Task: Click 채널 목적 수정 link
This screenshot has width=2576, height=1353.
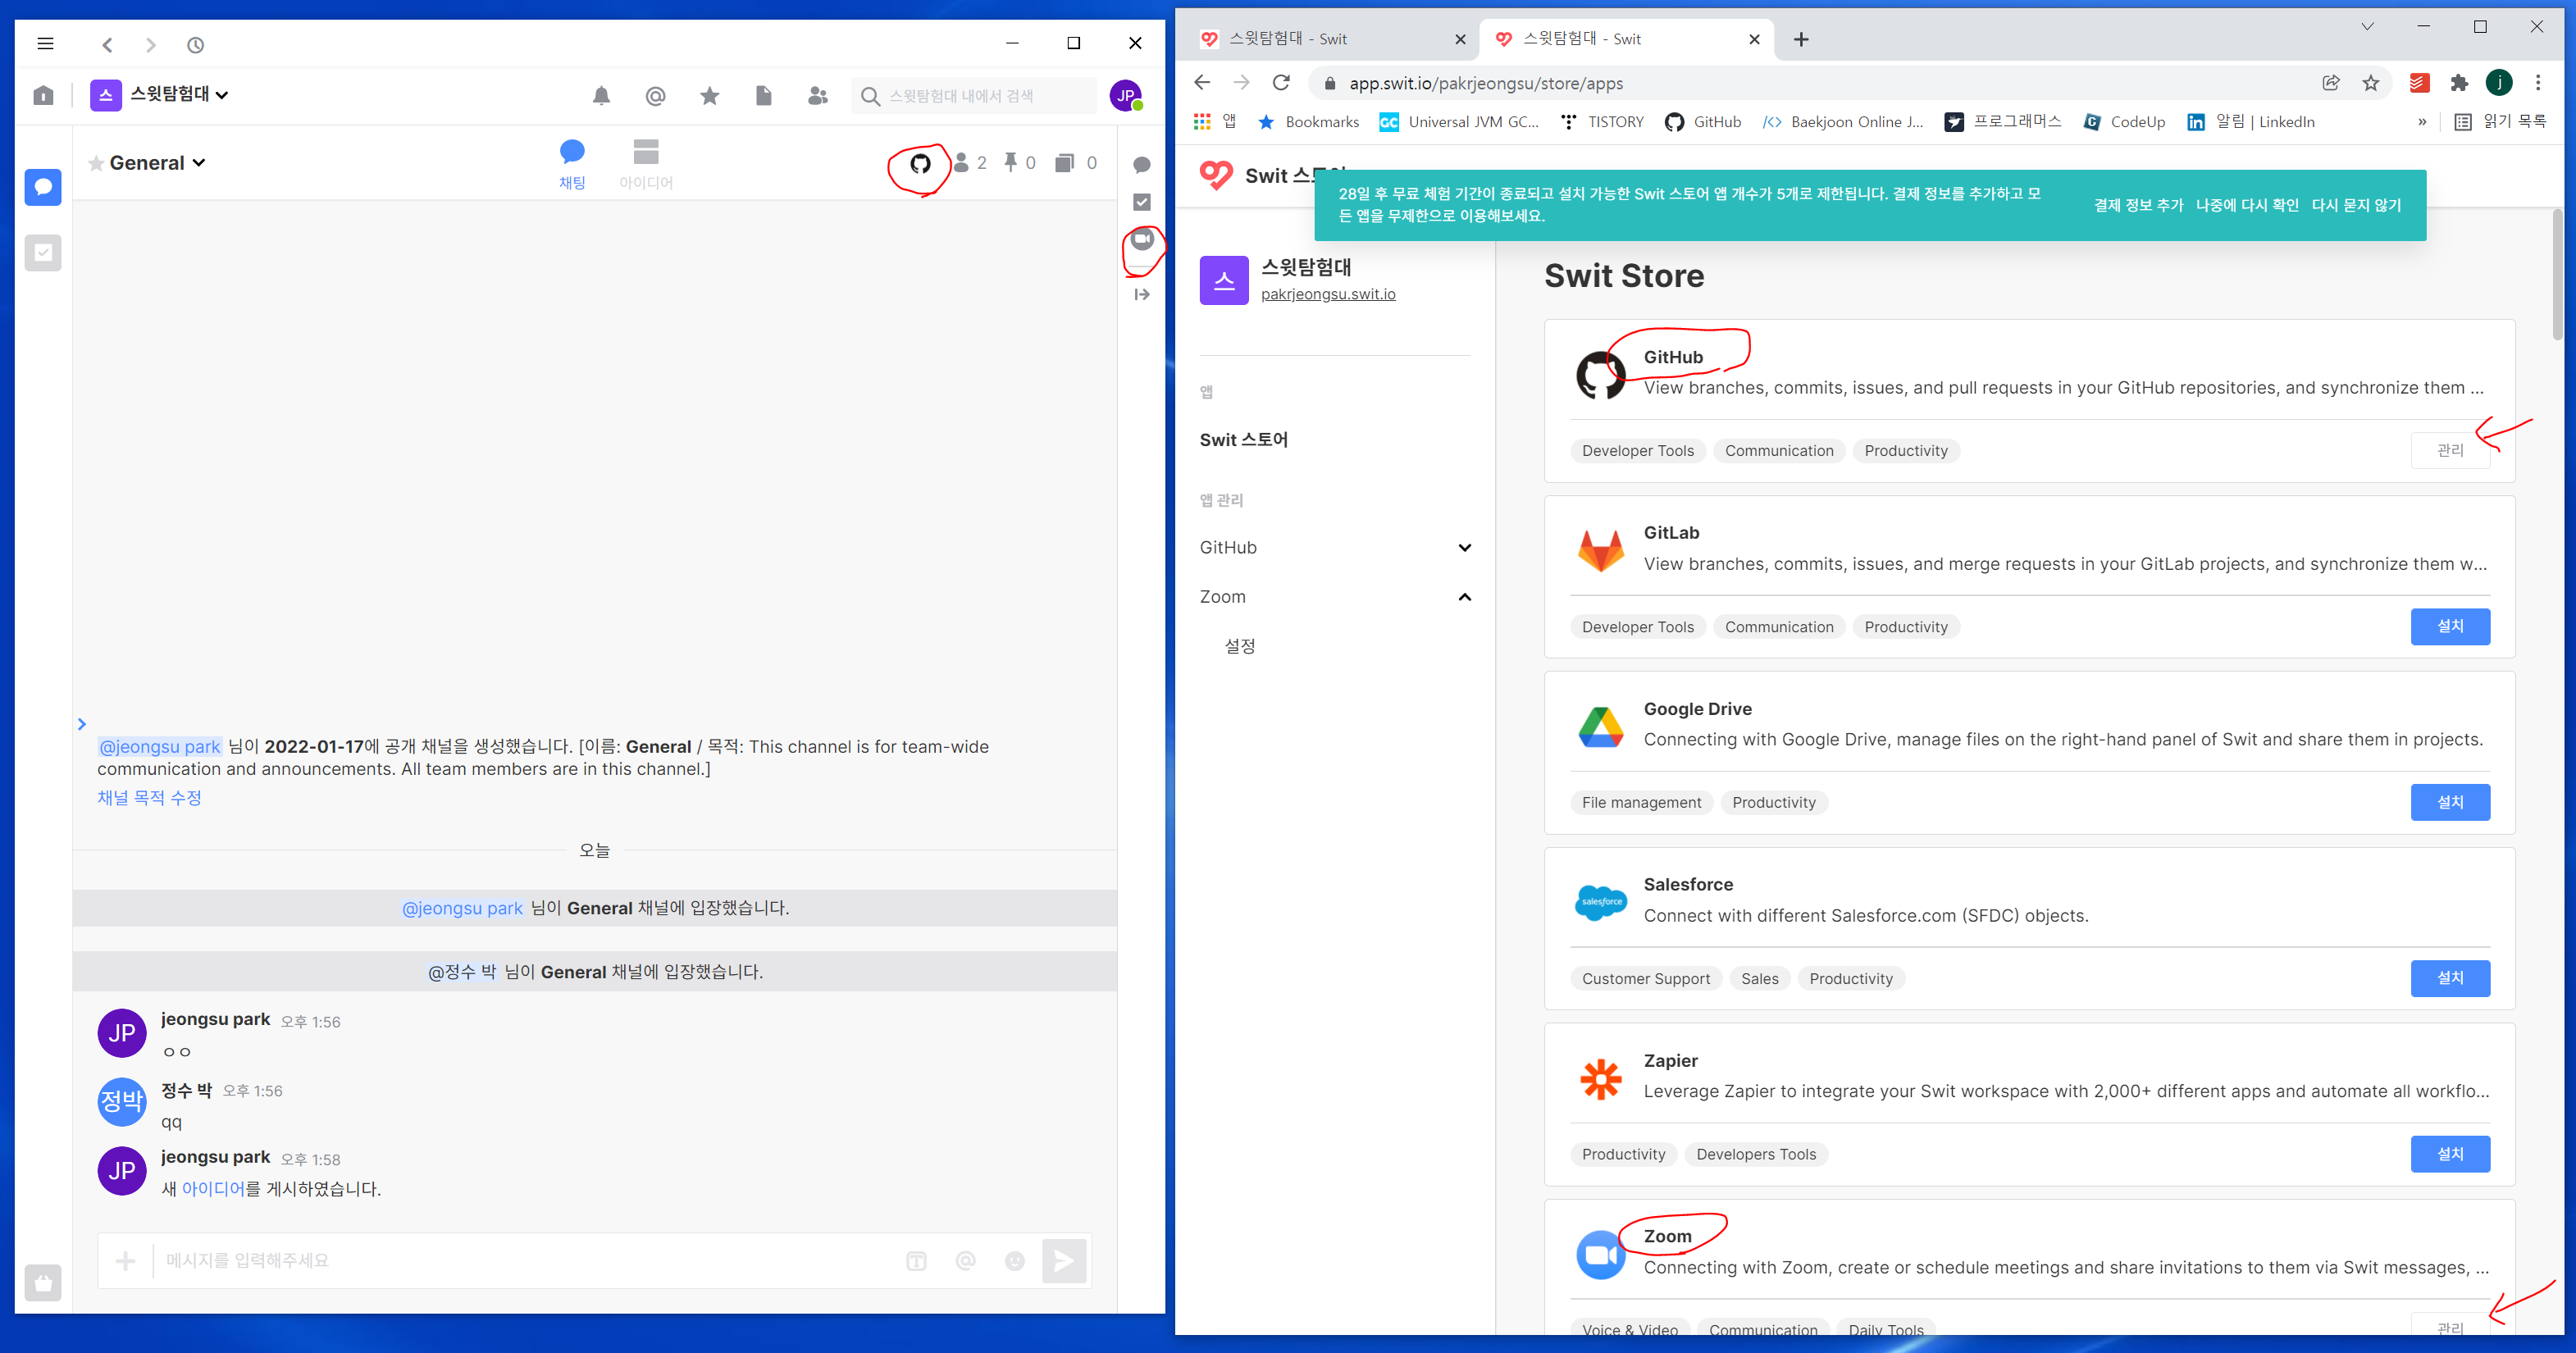Action: tap(149, 798)
